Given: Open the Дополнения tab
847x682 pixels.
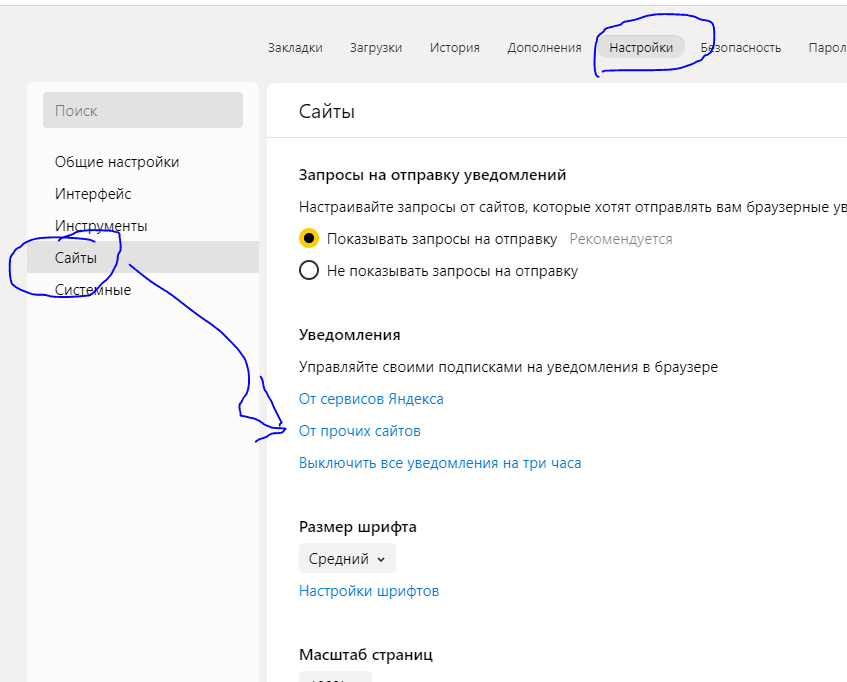Looking at the screenshot, I should pos(544,47).
